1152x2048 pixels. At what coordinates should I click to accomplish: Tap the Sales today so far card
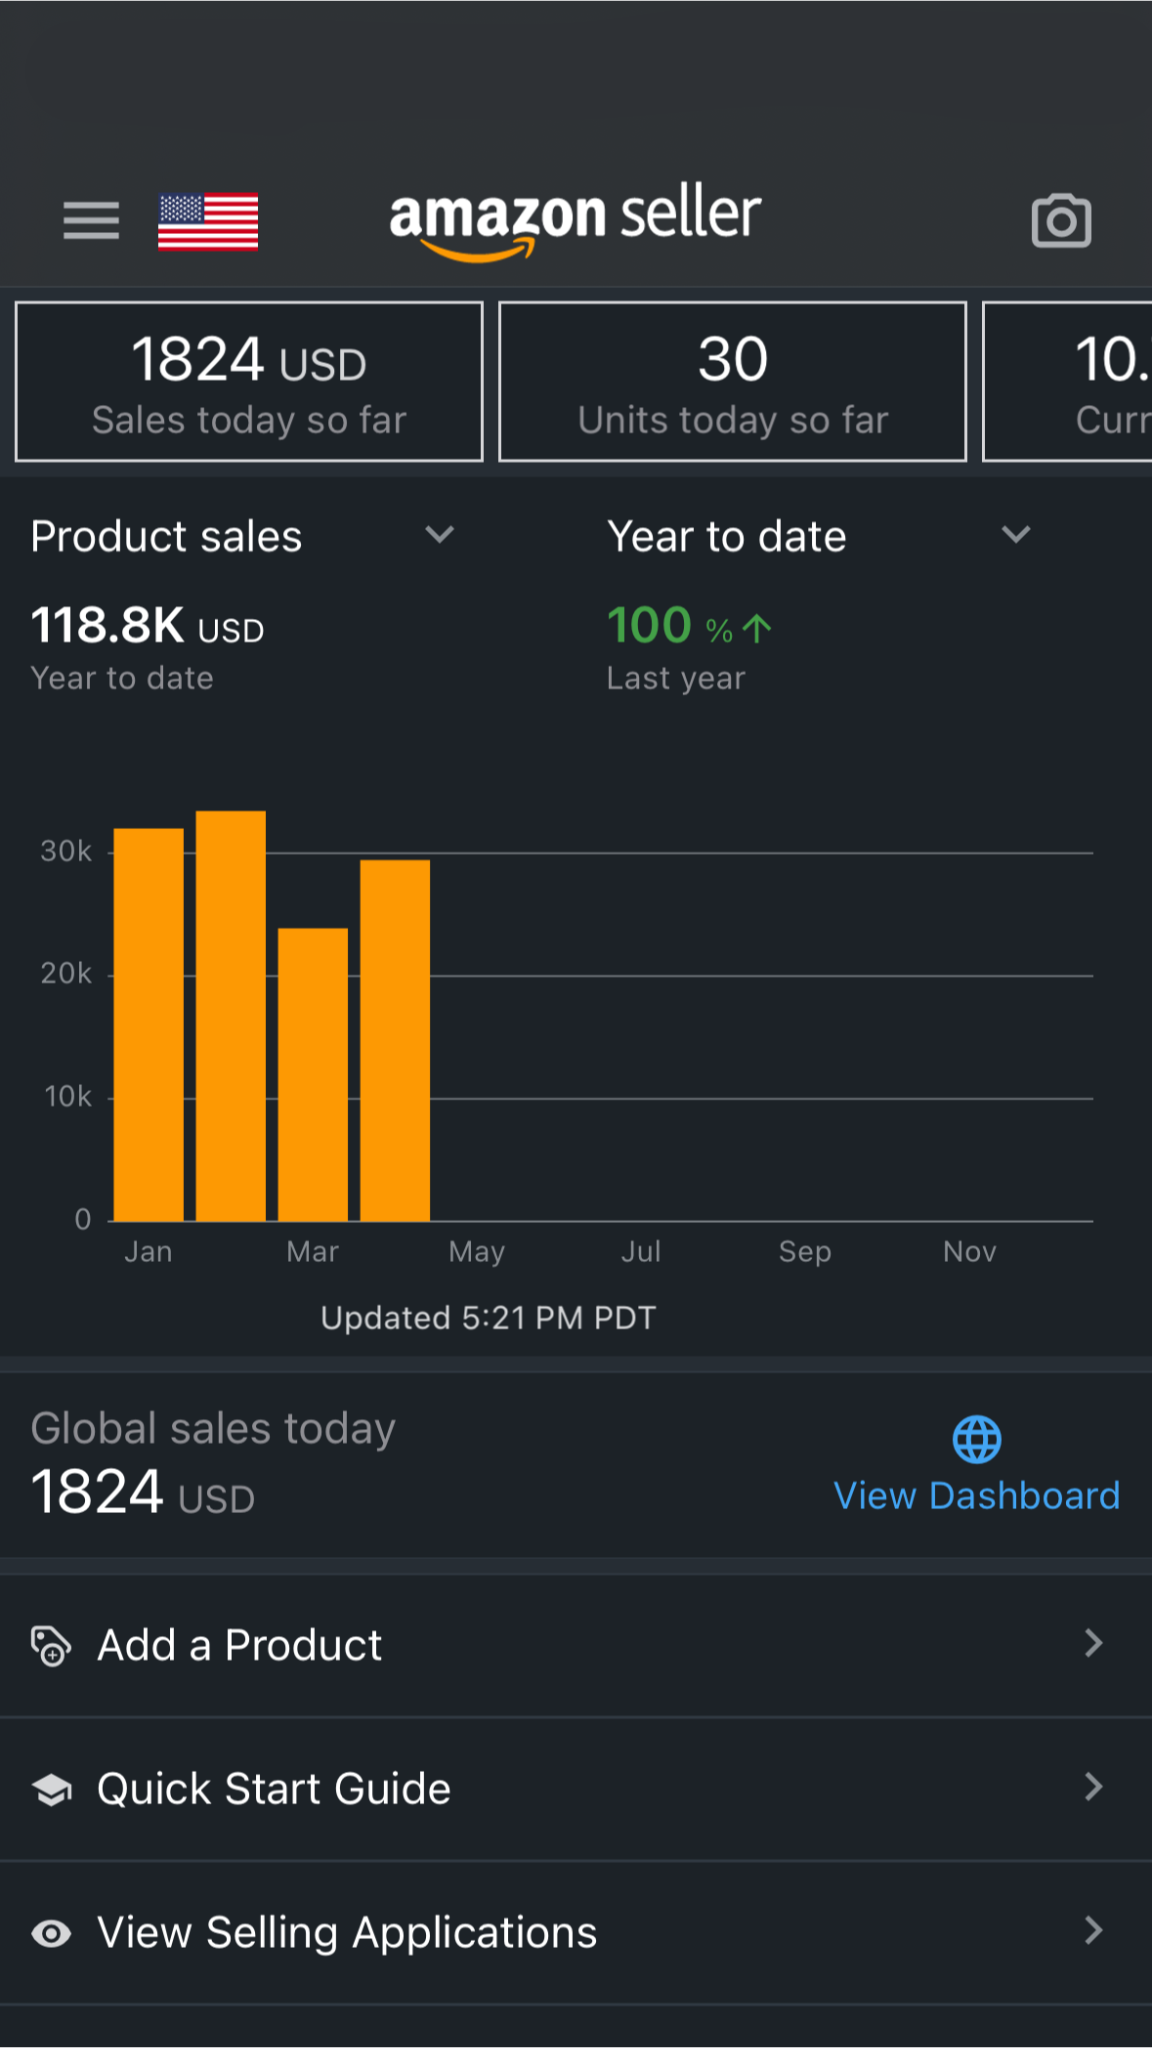(x=249, y=382)
